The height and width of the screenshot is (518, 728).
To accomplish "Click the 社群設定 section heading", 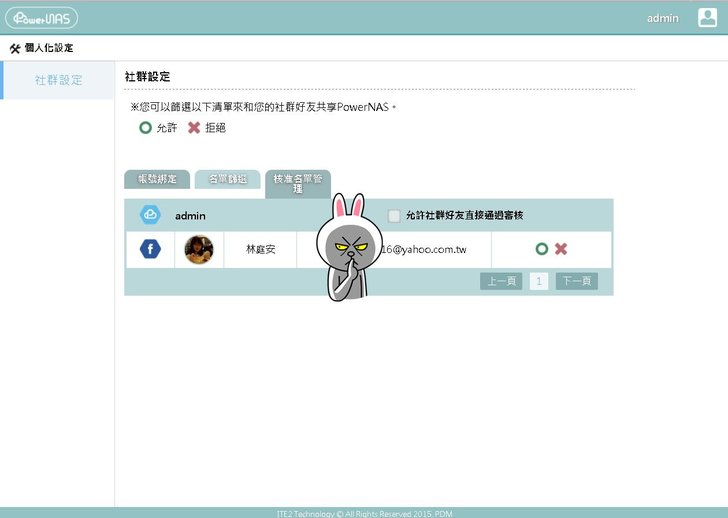I will (x=148, y=77).
